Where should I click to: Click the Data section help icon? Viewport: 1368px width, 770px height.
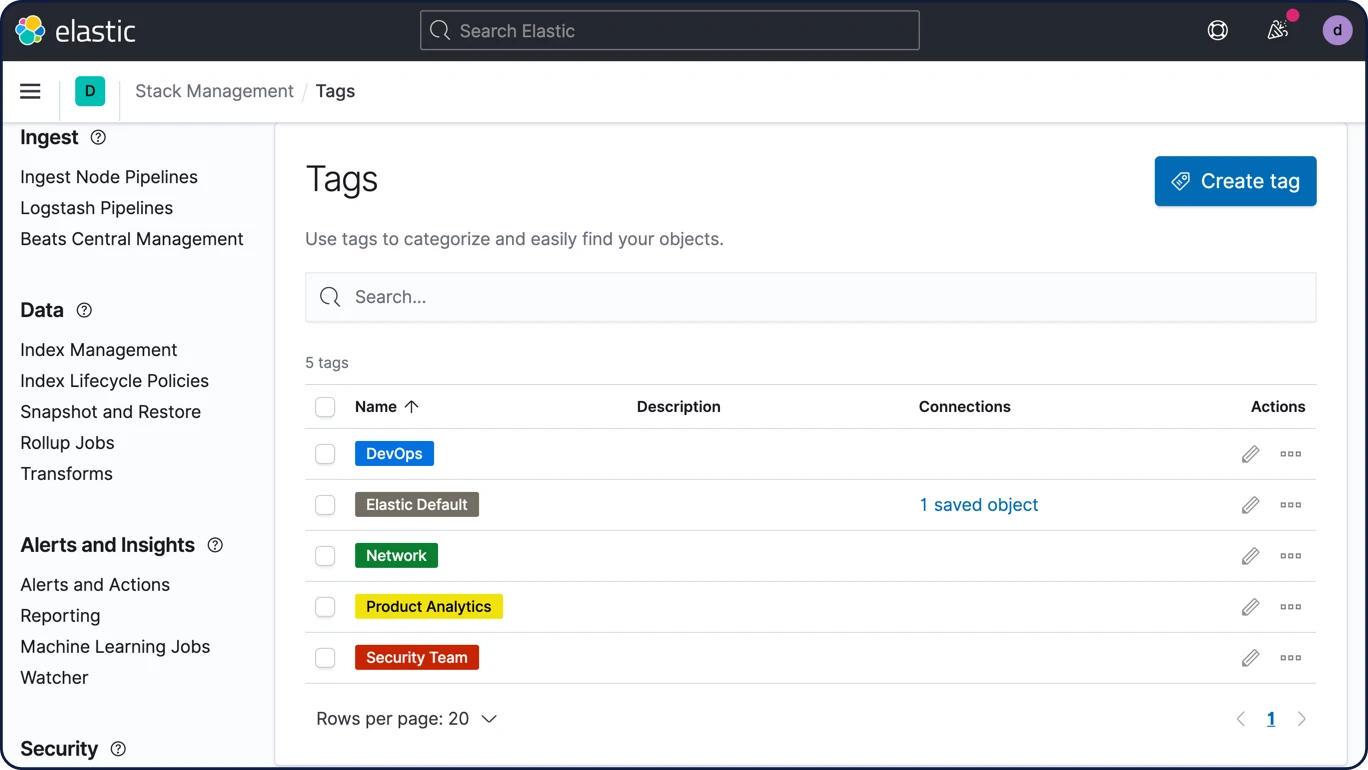84,310
